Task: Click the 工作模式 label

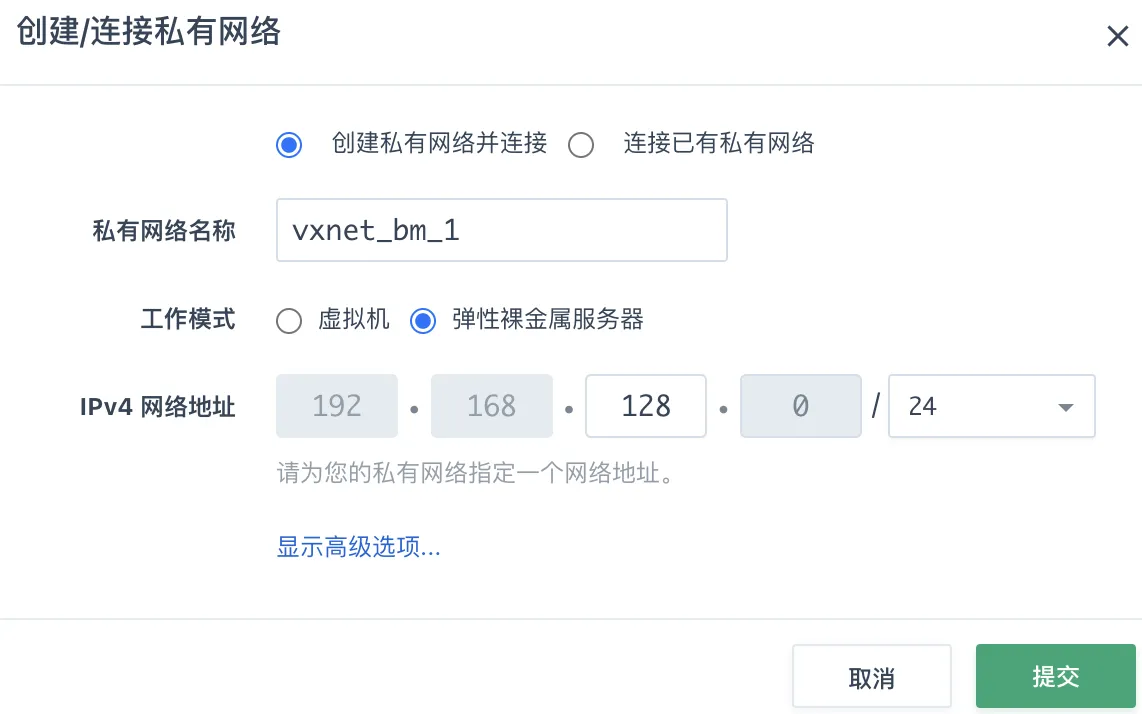Action: (x=188, y=320)
